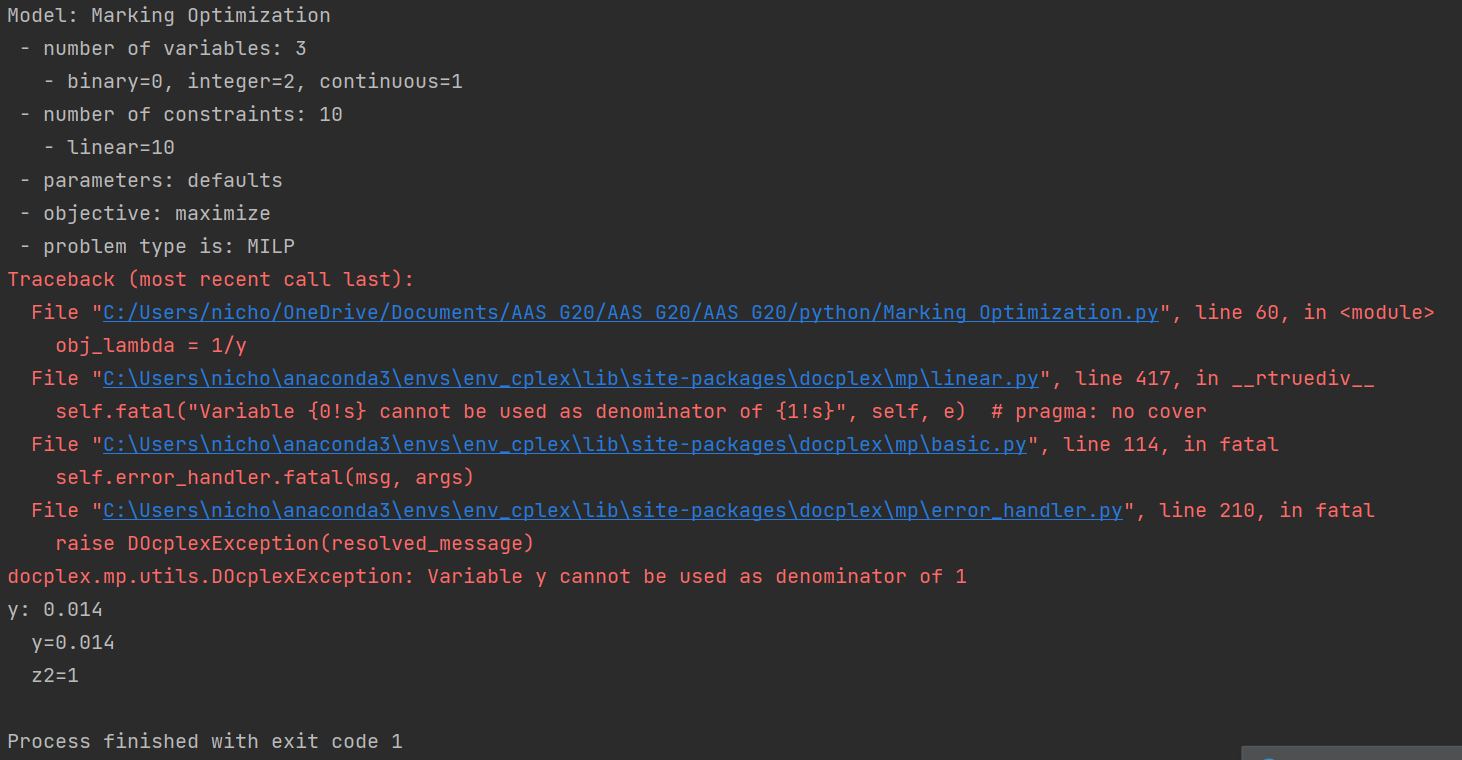Click the 'Model: Marking Optimization' output line
Image resolution: width=1462 pixels, height=760 pixels.
[x=169, y=16]
